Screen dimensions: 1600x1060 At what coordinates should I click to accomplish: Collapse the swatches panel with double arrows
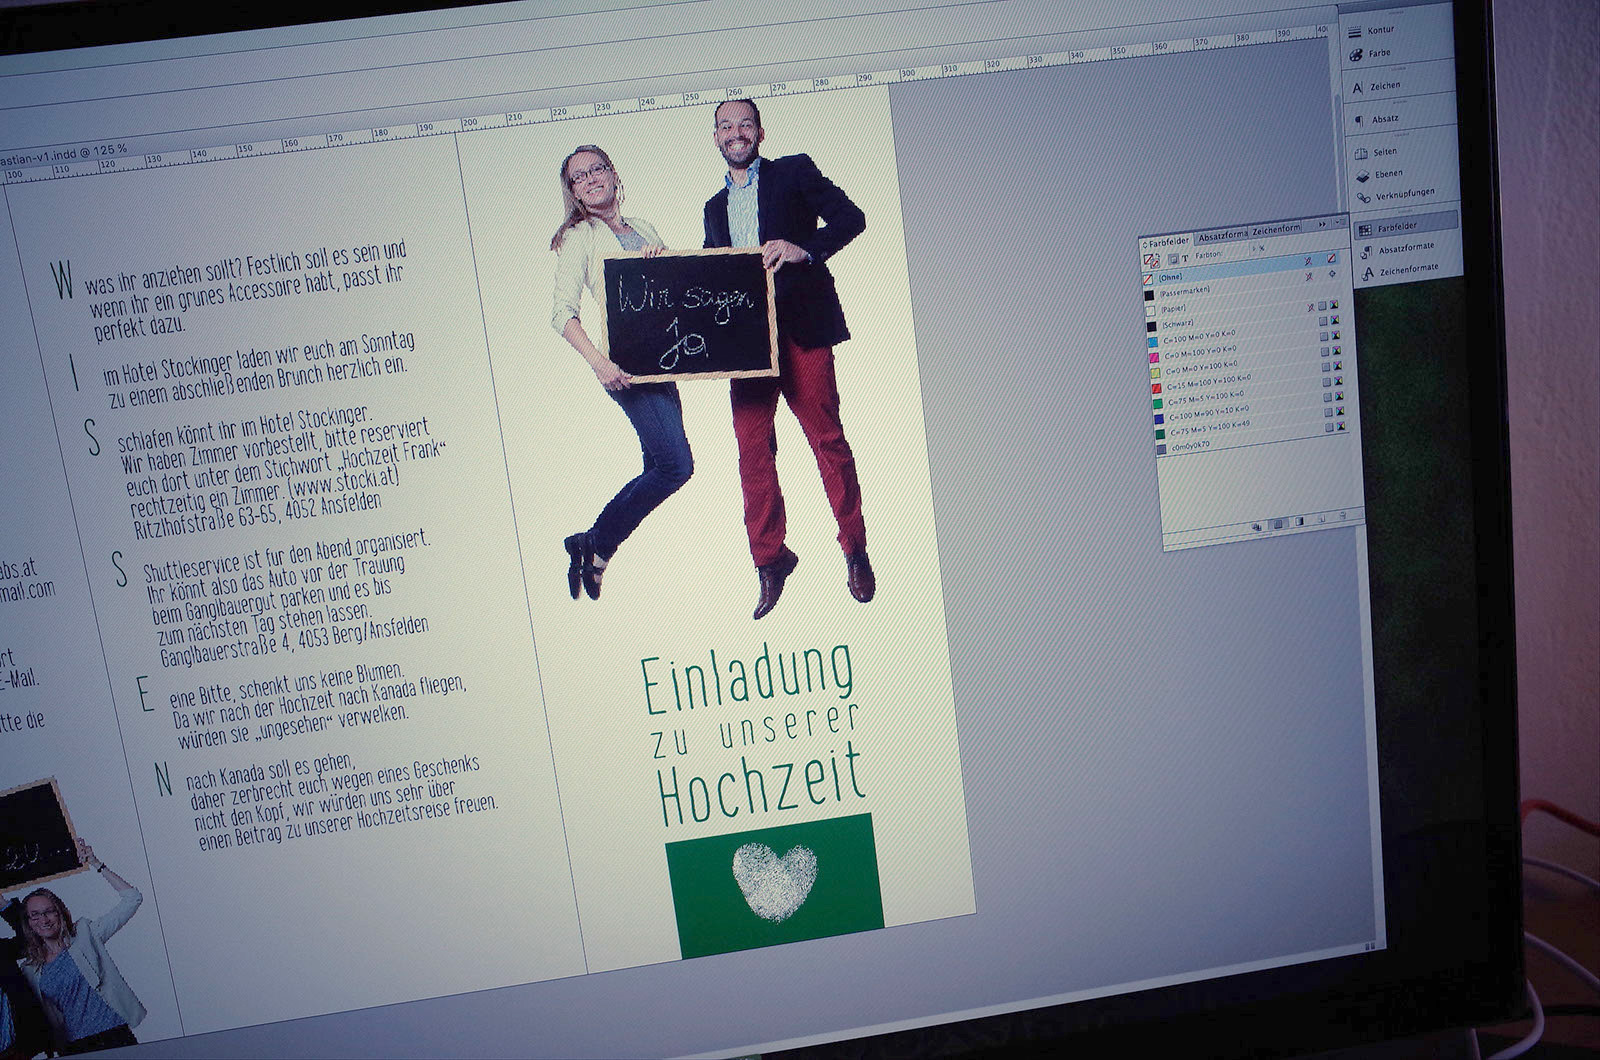(x=1323, y=224)
